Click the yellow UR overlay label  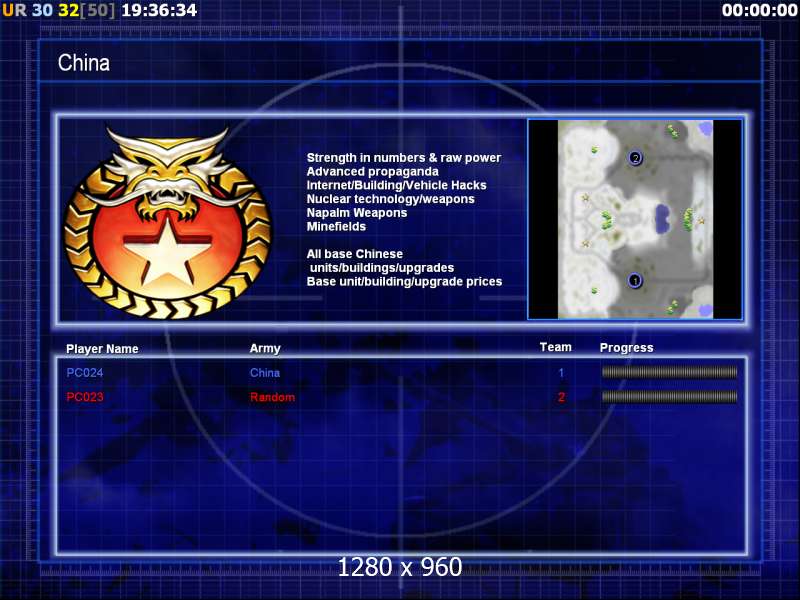pyautogui.click(x=14, y=10)
